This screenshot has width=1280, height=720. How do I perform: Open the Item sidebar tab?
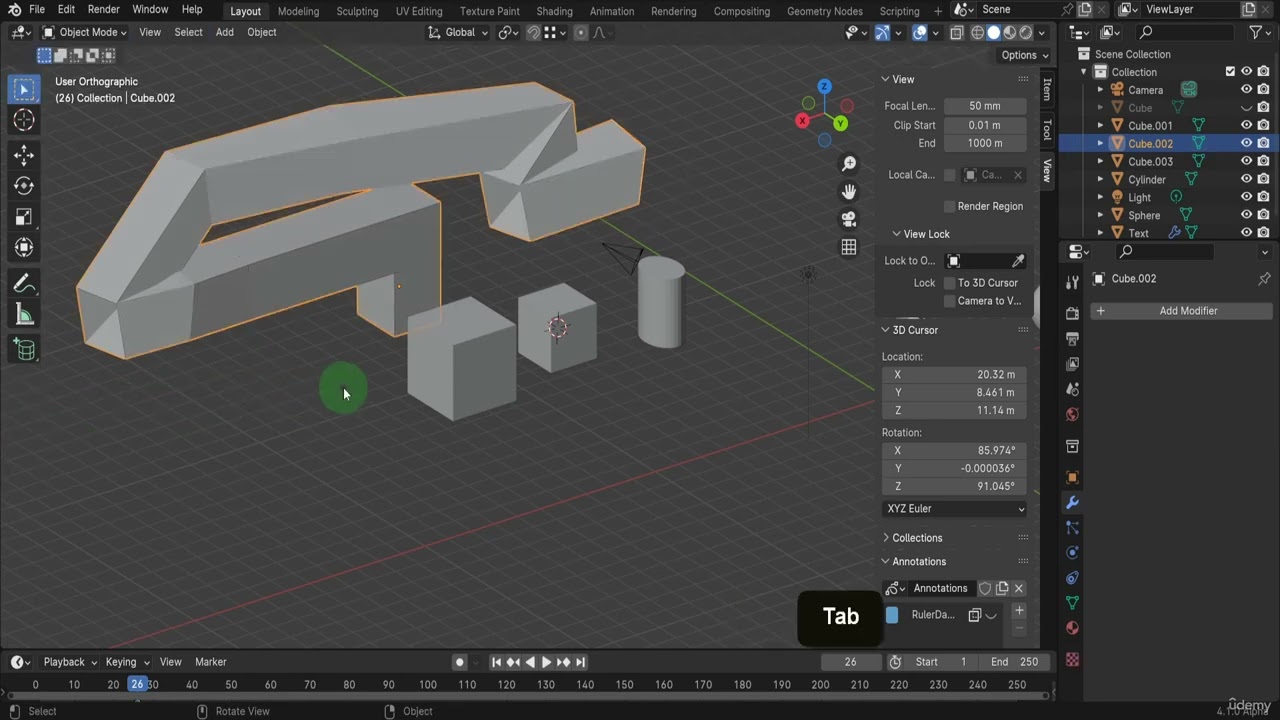[x=1047, y=88]
